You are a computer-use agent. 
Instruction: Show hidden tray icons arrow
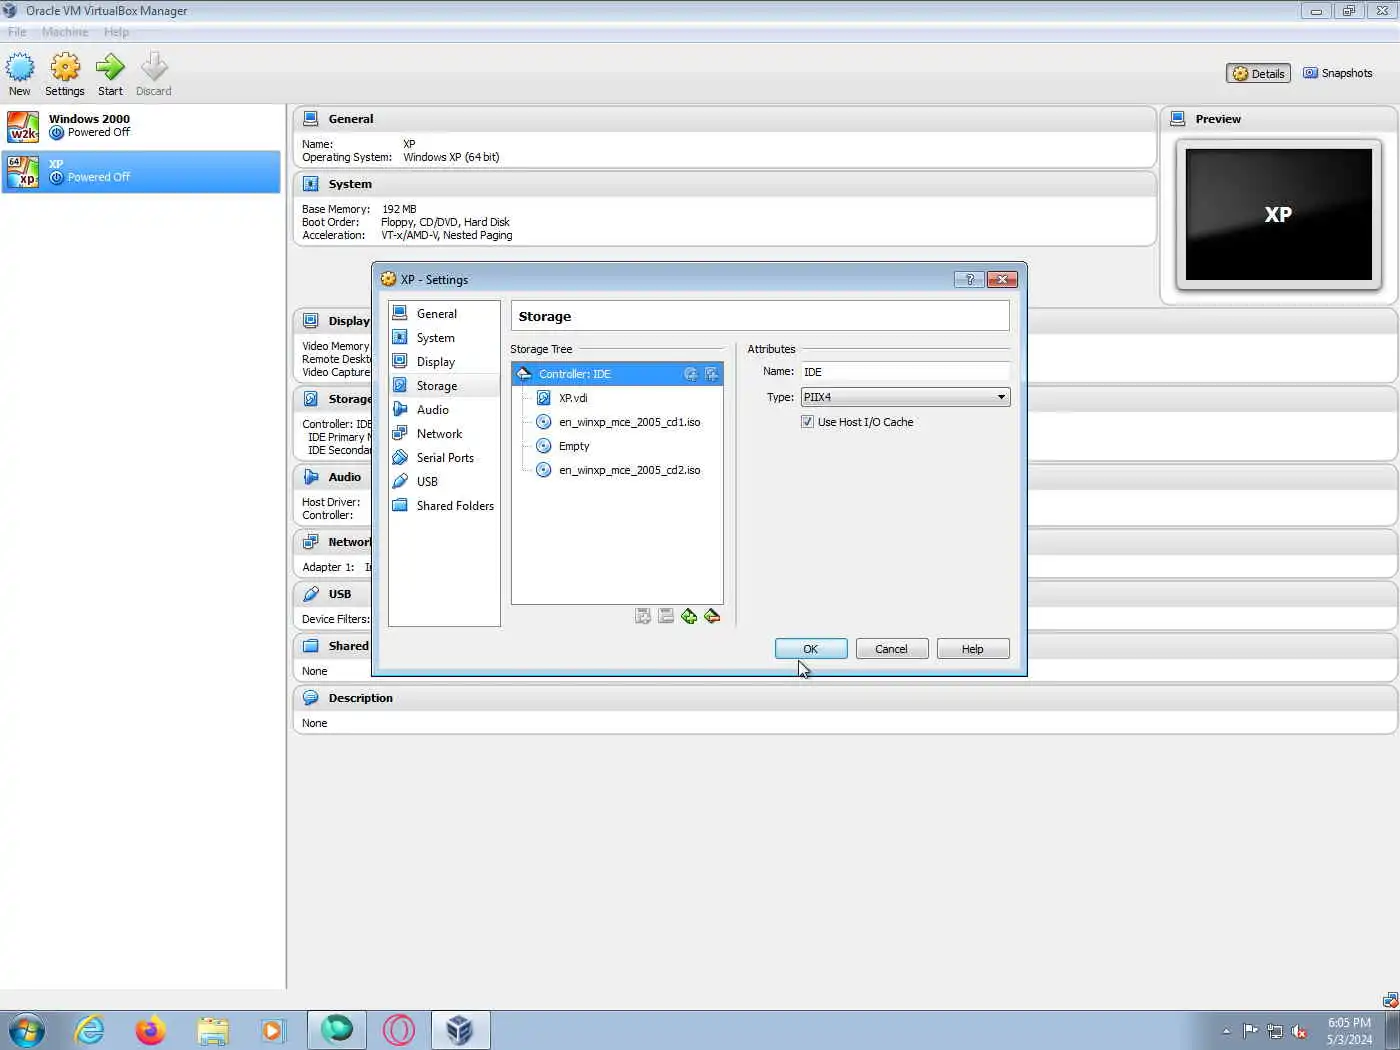(x=1226, y=1031)
